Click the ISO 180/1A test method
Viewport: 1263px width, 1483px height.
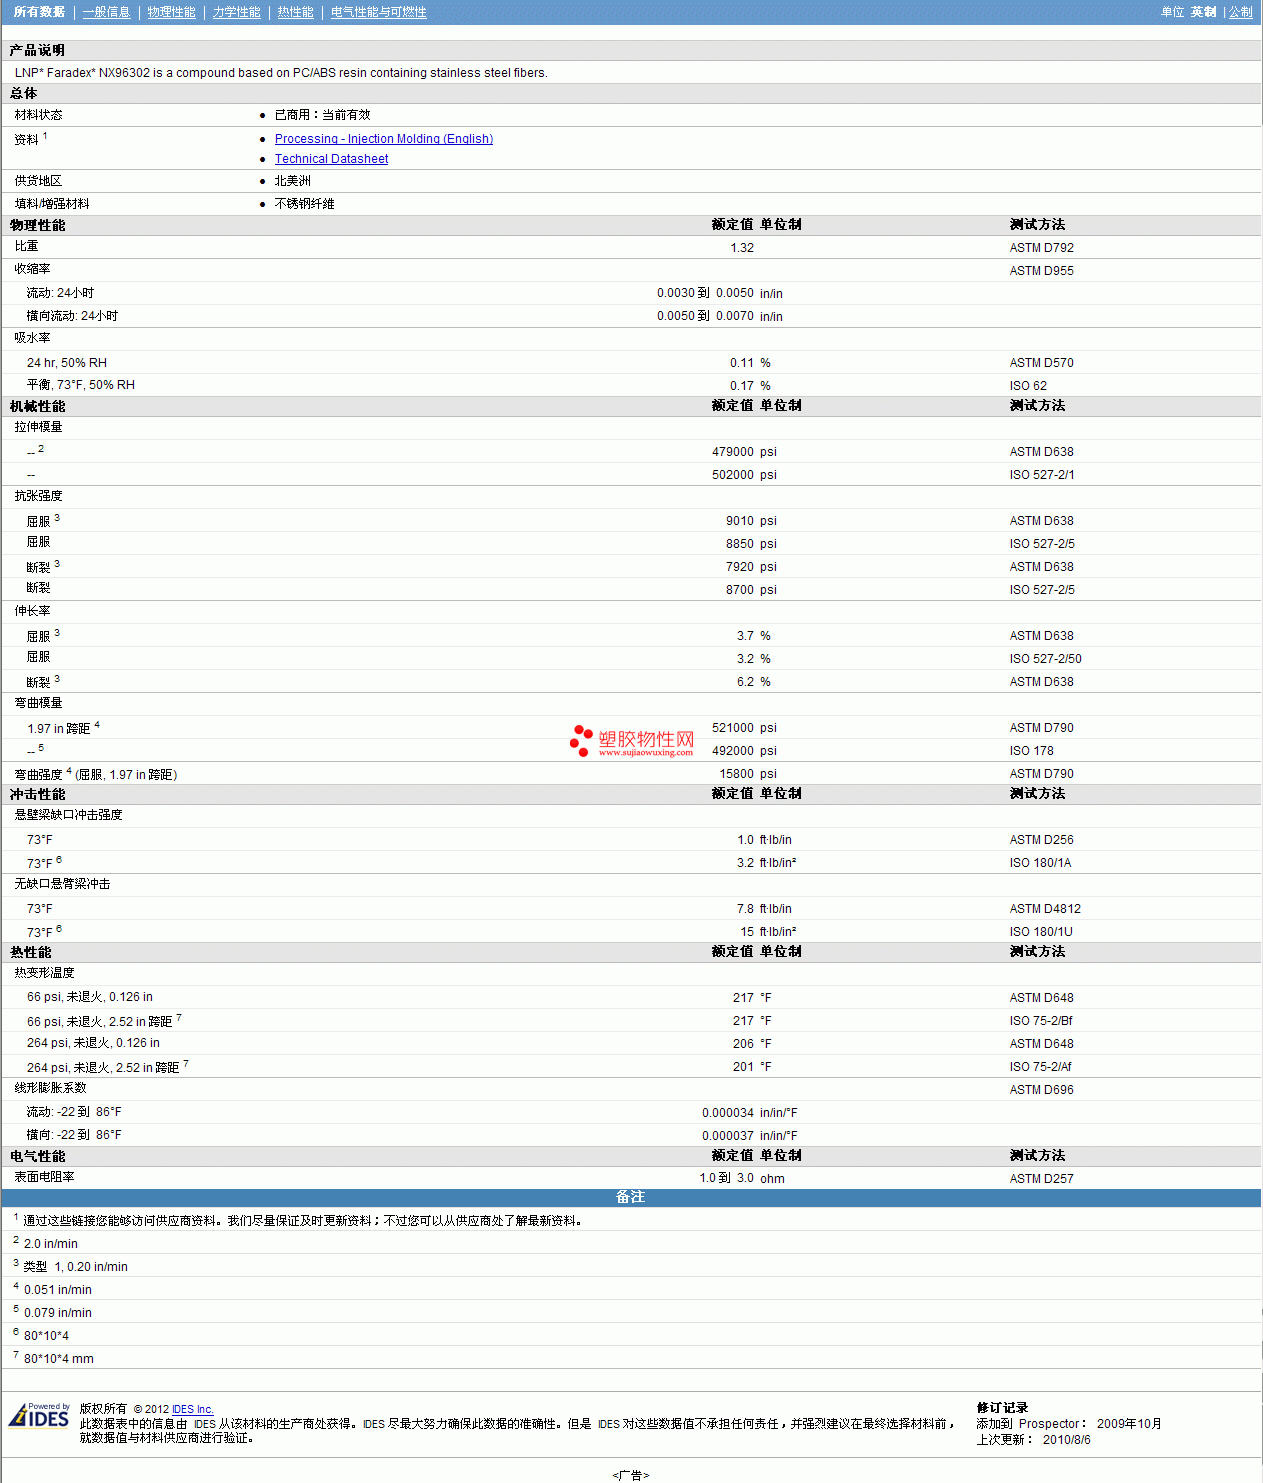point(1040,863)
